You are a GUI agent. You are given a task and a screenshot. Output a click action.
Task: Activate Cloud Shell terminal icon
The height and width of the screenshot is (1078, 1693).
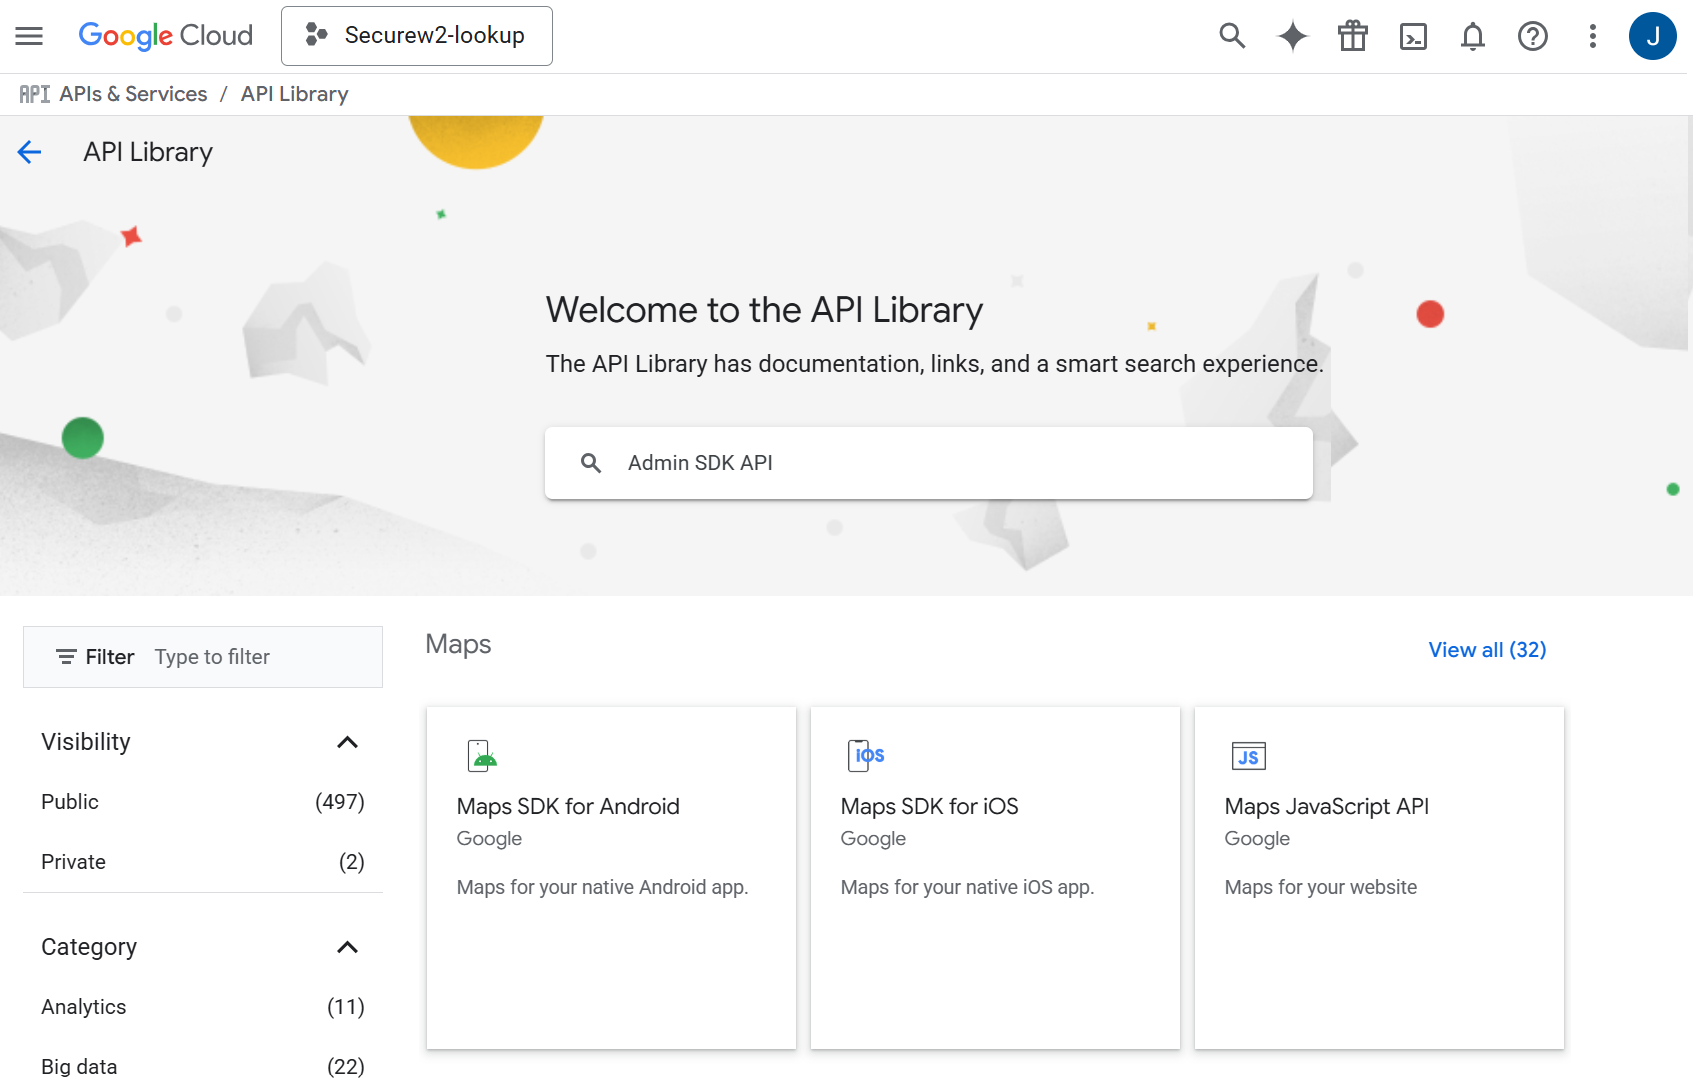1412,36
